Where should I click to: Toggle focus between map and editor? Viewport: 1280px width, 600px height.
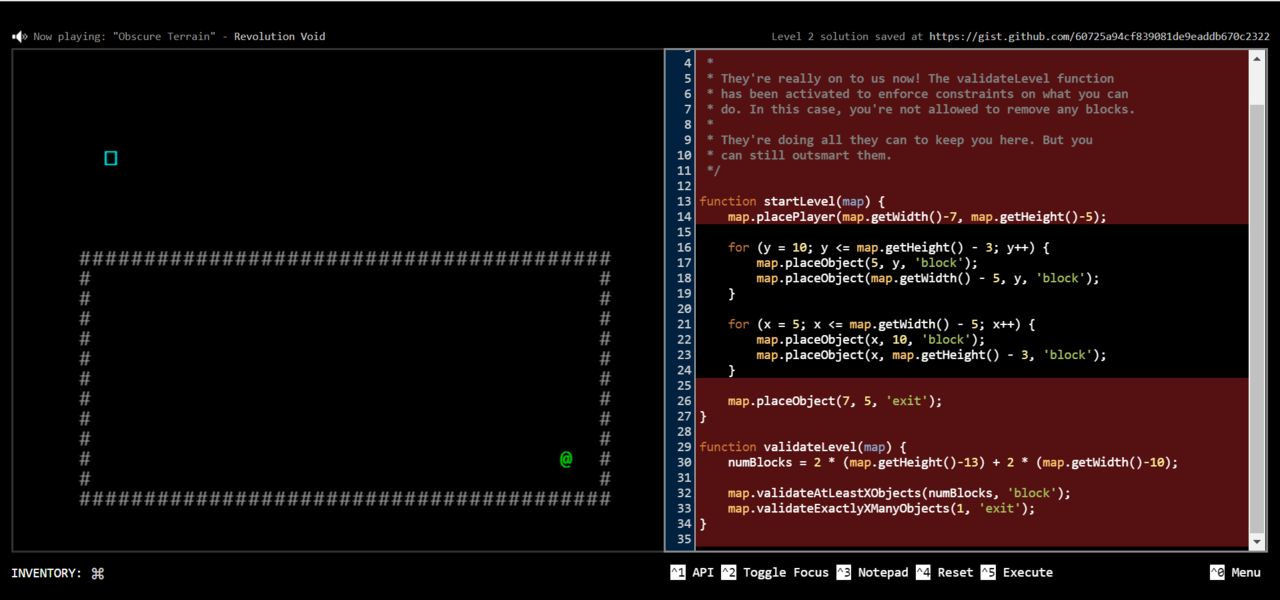[x=785, y=573]
